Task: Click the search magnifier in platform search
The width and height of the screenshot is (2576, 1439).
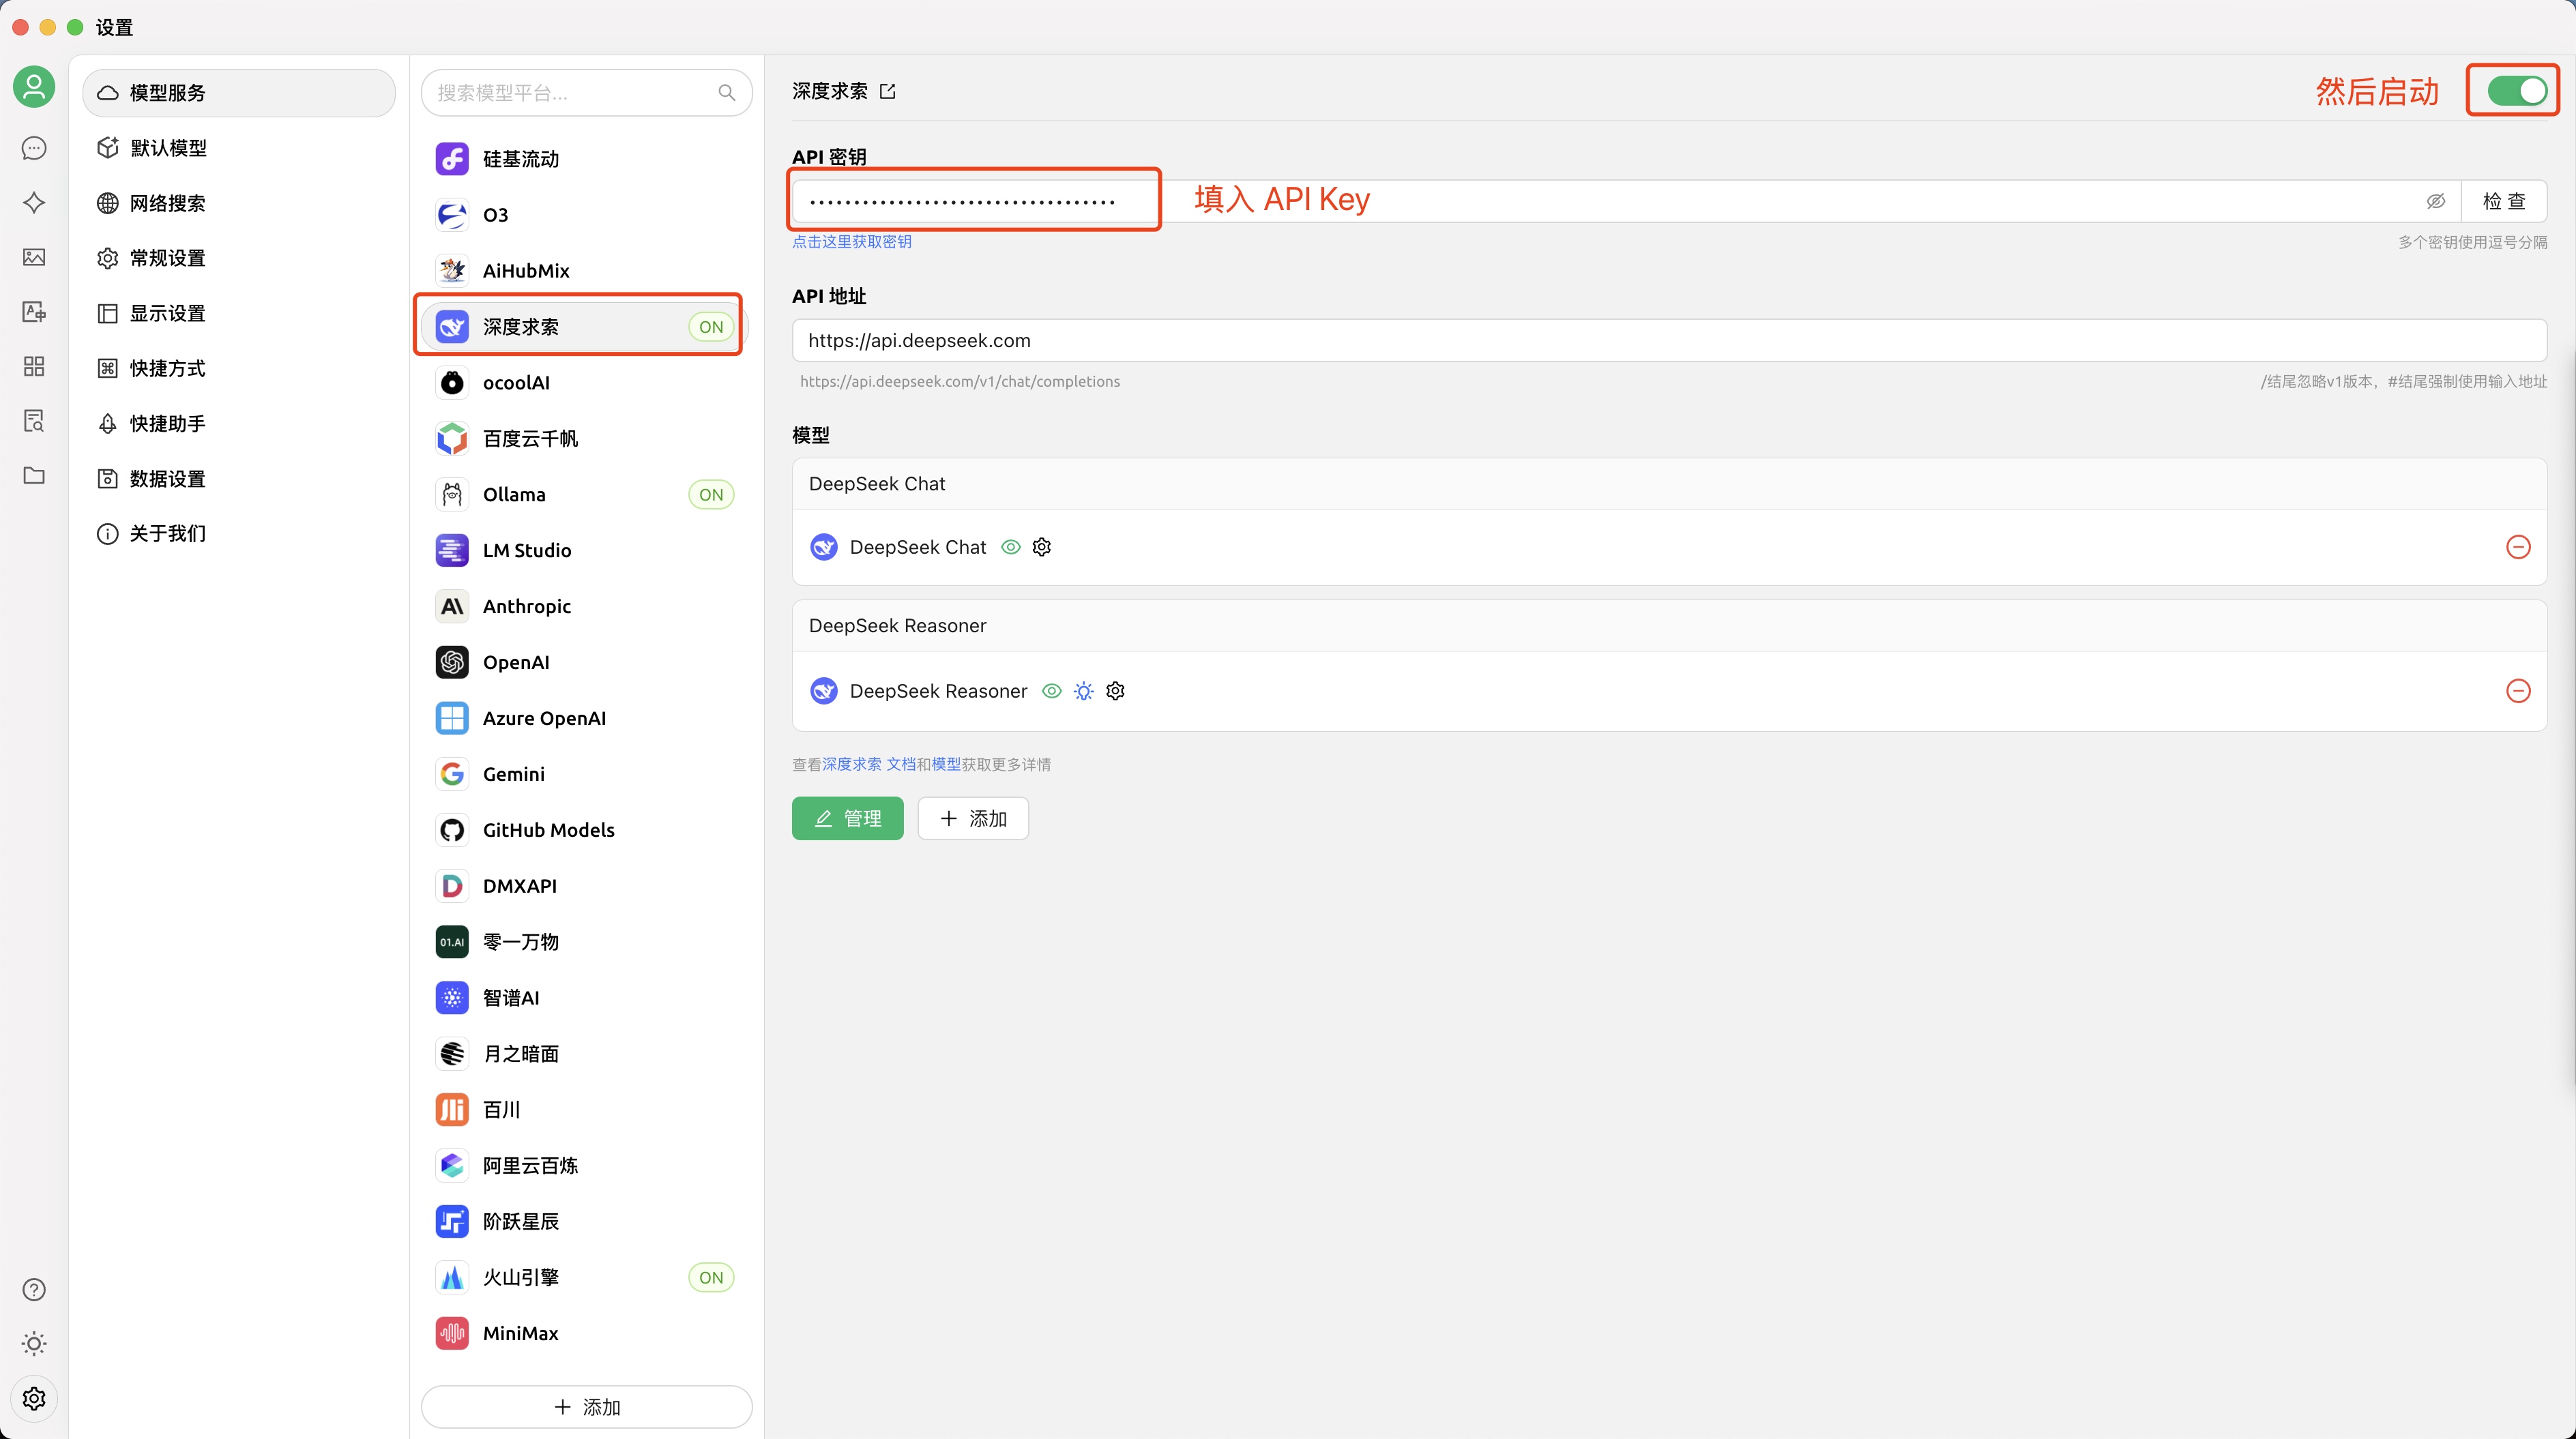Action: (x=727, y=93)
